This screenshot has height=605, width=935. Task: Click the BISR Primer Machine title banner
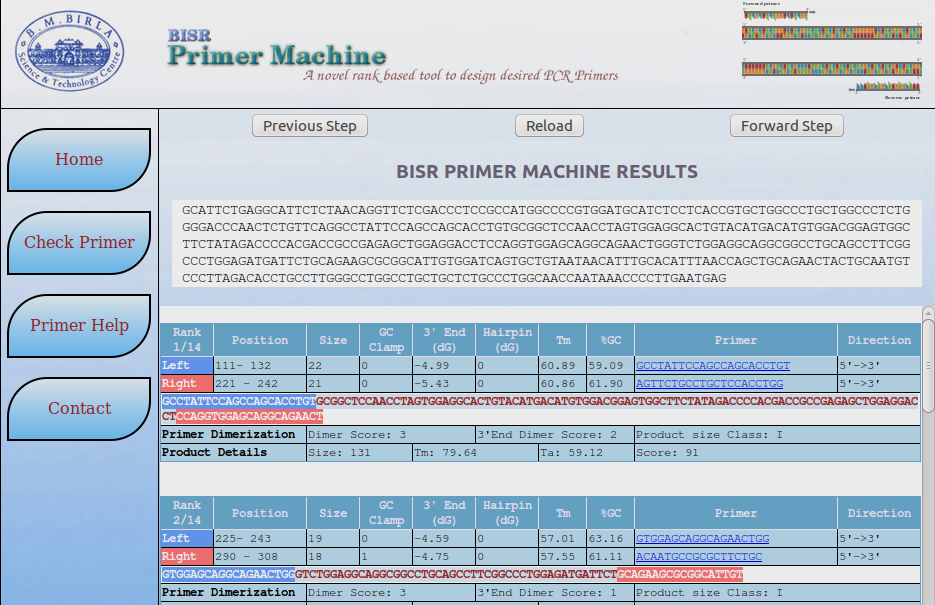tap(277, 48)
